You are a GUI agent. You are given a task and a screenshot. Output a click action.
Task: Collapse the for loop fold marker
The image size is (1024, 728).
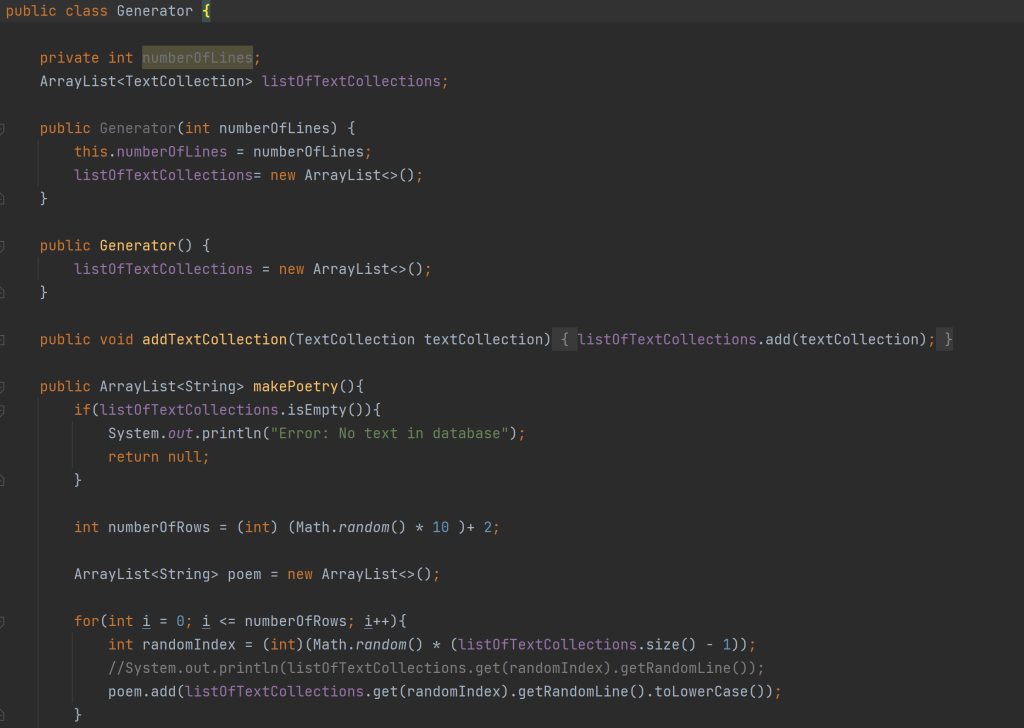[x=2, y=621]
